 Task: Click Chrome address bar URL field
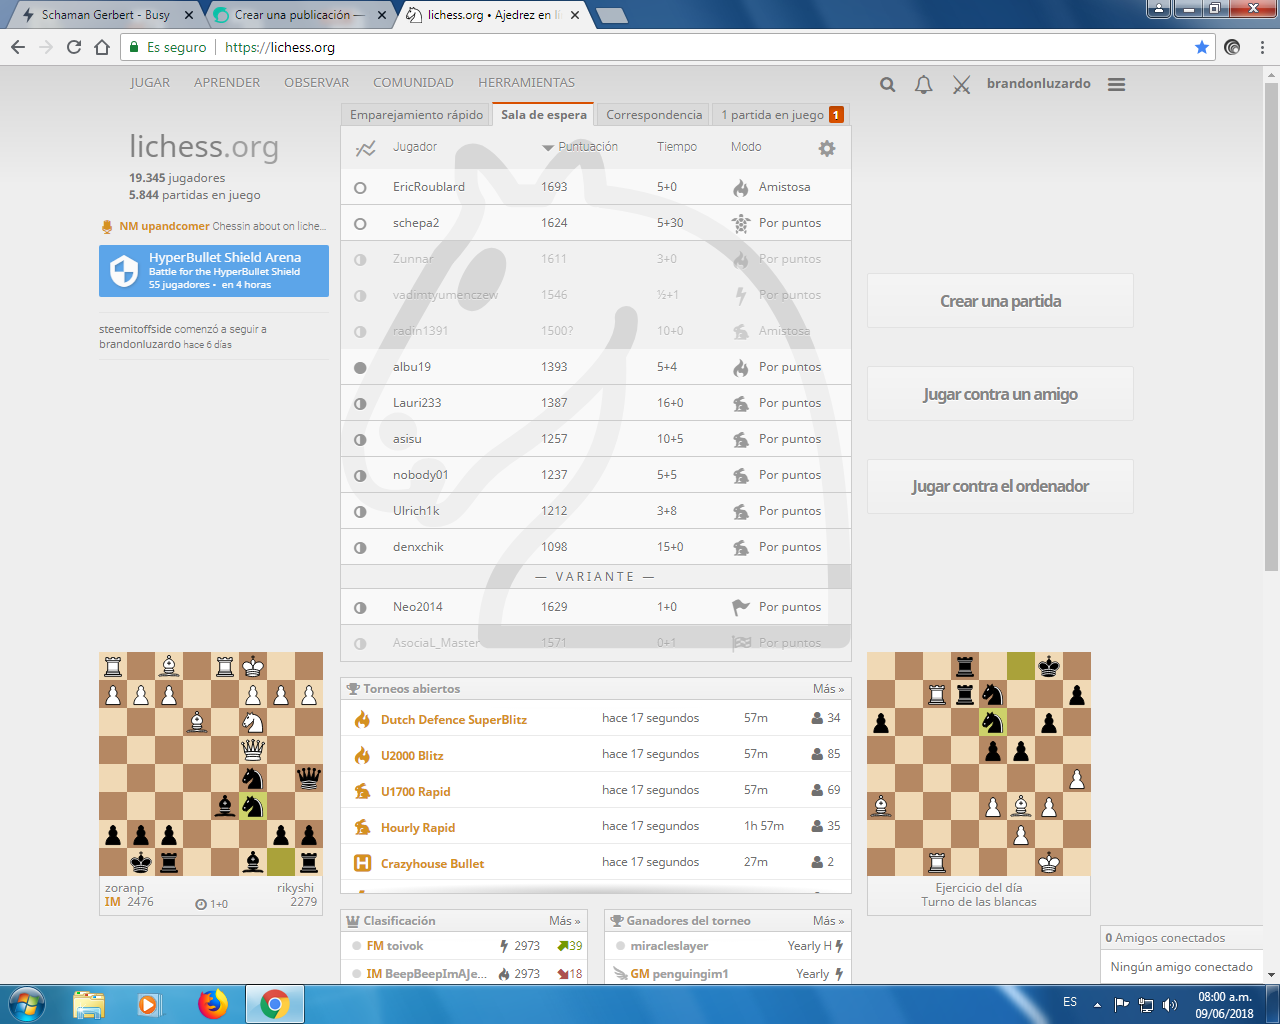660,47
